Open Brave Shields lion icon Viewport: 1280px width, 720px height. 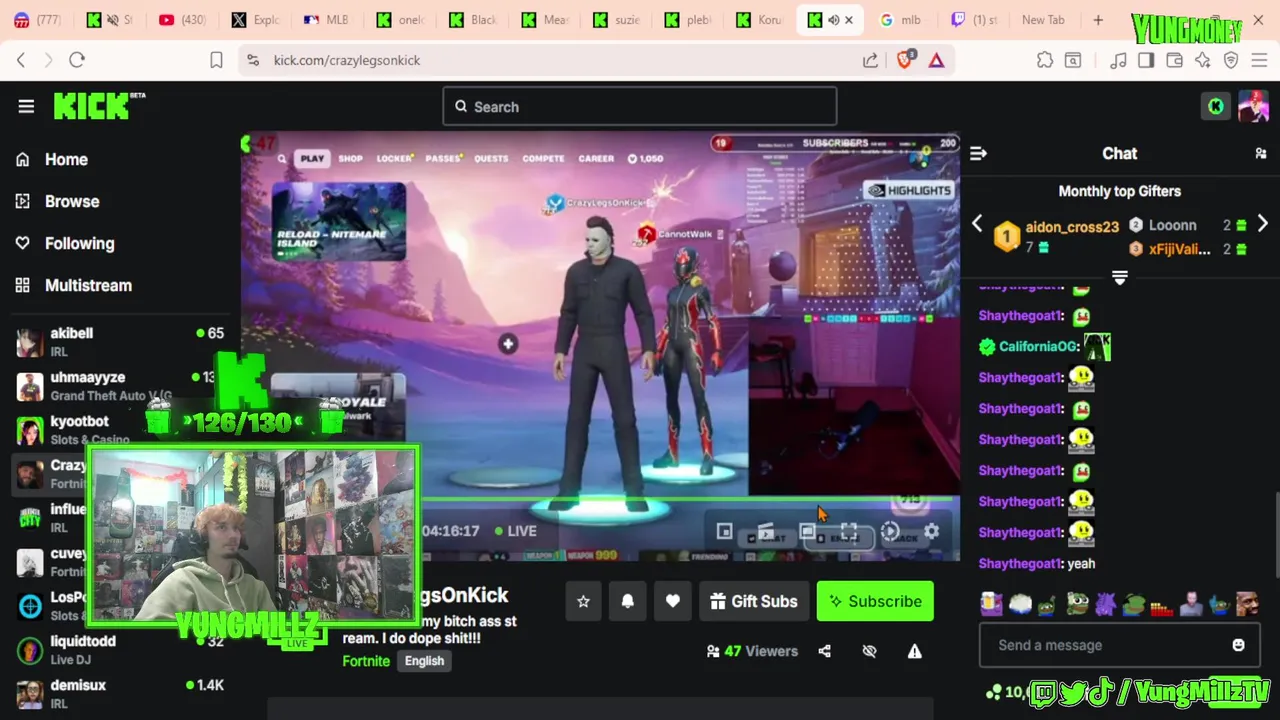pyautogui.click(x=905, y=60)
